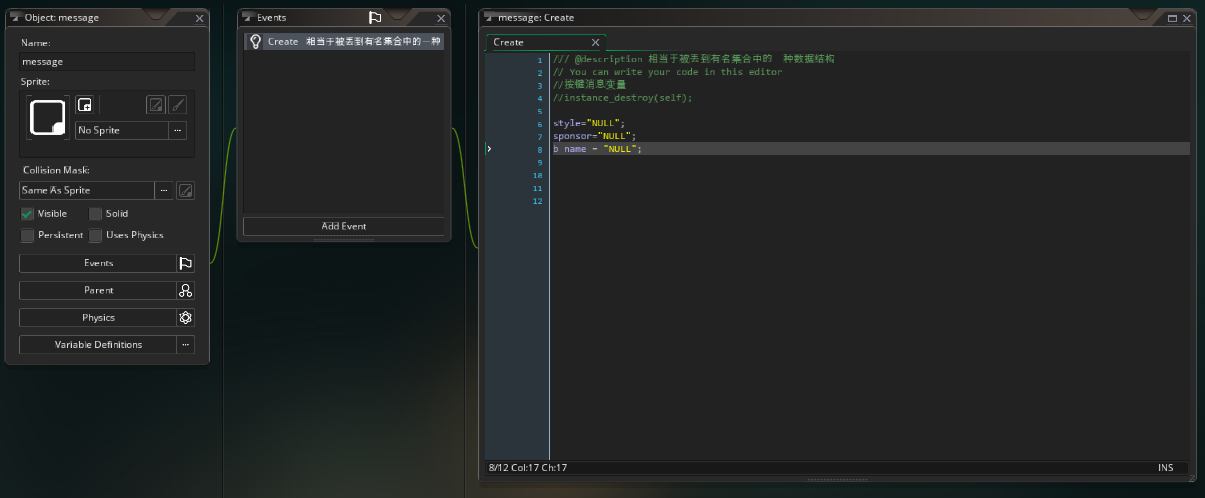1205x498 pixels.
Task: Click the //instance_destroy(self); comment line
Action: tap(622, 97)
